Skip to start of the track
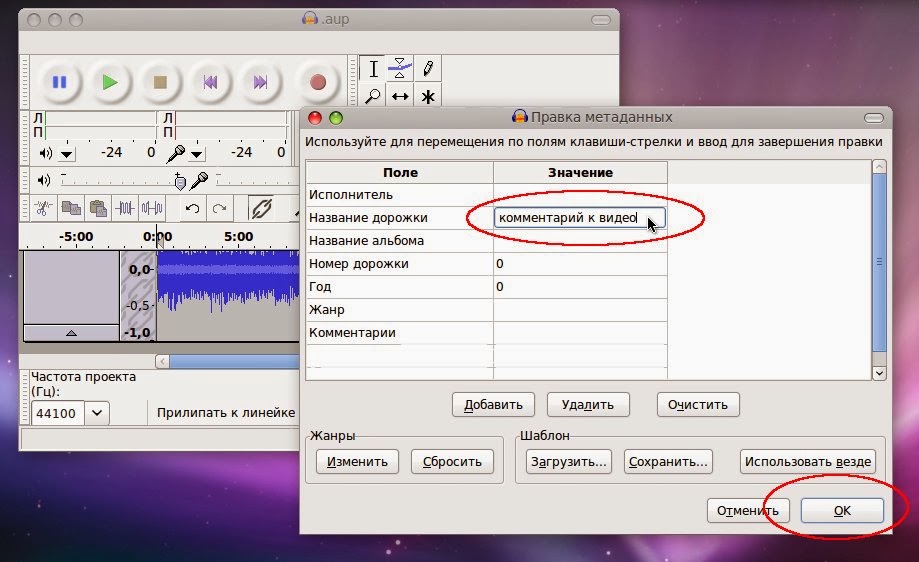Screen dimensions: 919x562 (x=210, y=82)
